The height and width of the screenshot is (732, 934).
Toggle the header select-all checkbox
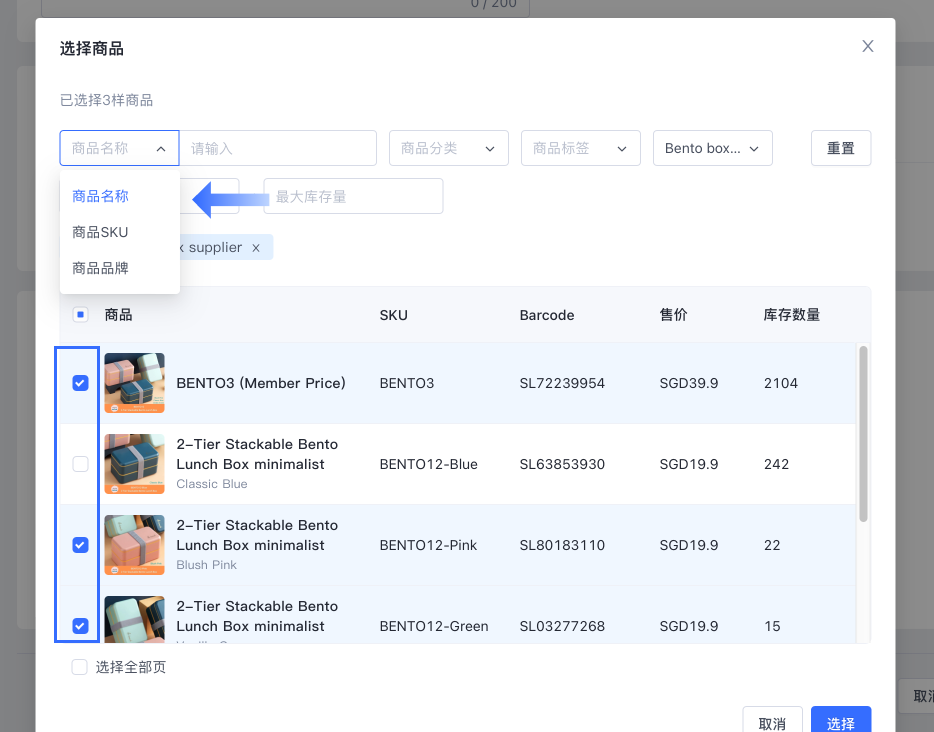(x=80, y=314)
